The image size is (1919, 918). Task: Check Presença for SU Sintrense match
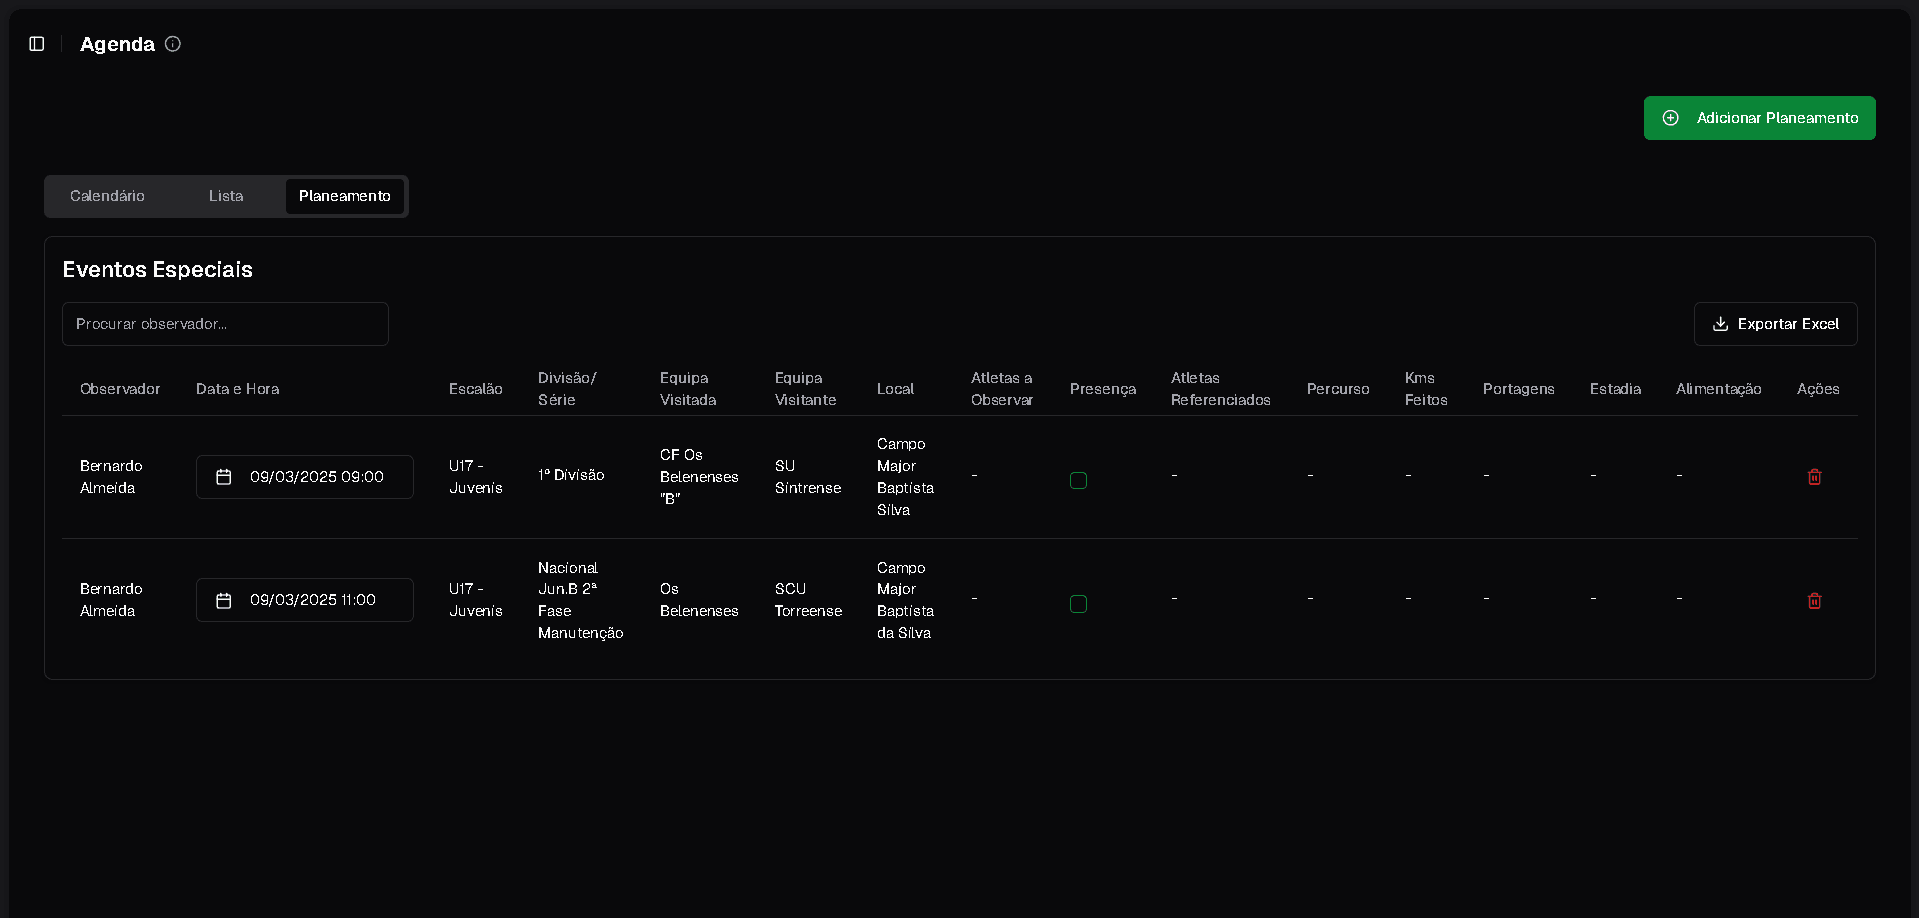coord(1078,480)
